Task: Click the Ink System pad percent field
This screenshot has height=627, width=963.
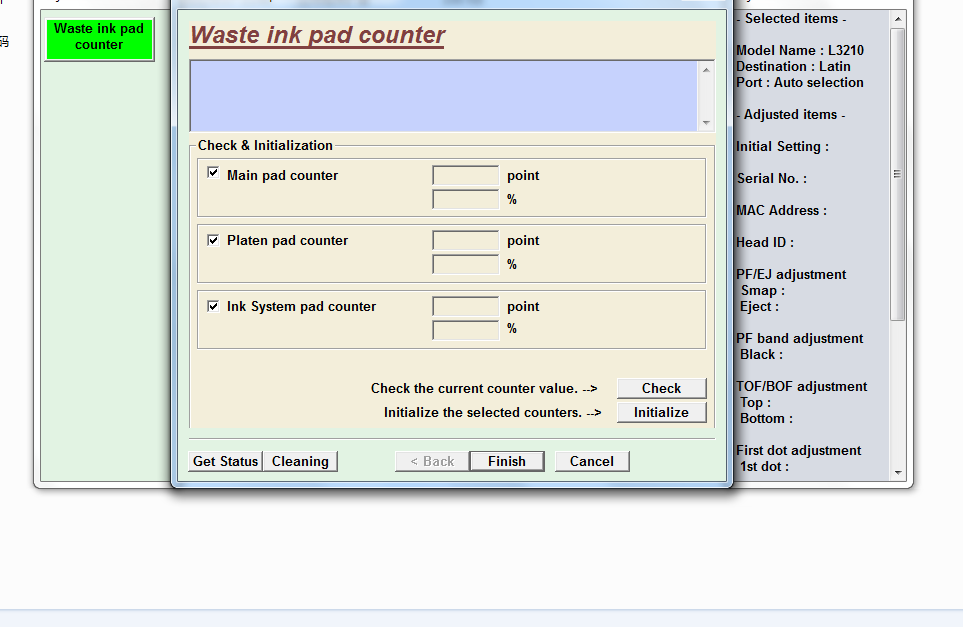Action: [466, 330]
